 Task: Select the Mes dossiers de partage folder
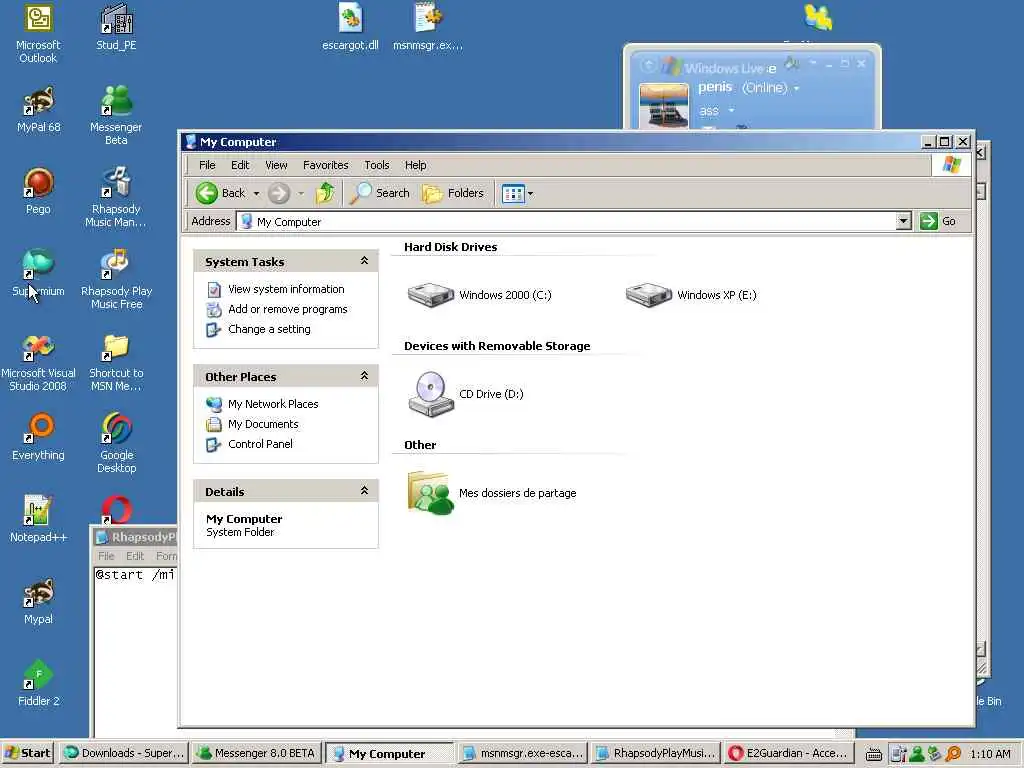click(x=430, y=493)
